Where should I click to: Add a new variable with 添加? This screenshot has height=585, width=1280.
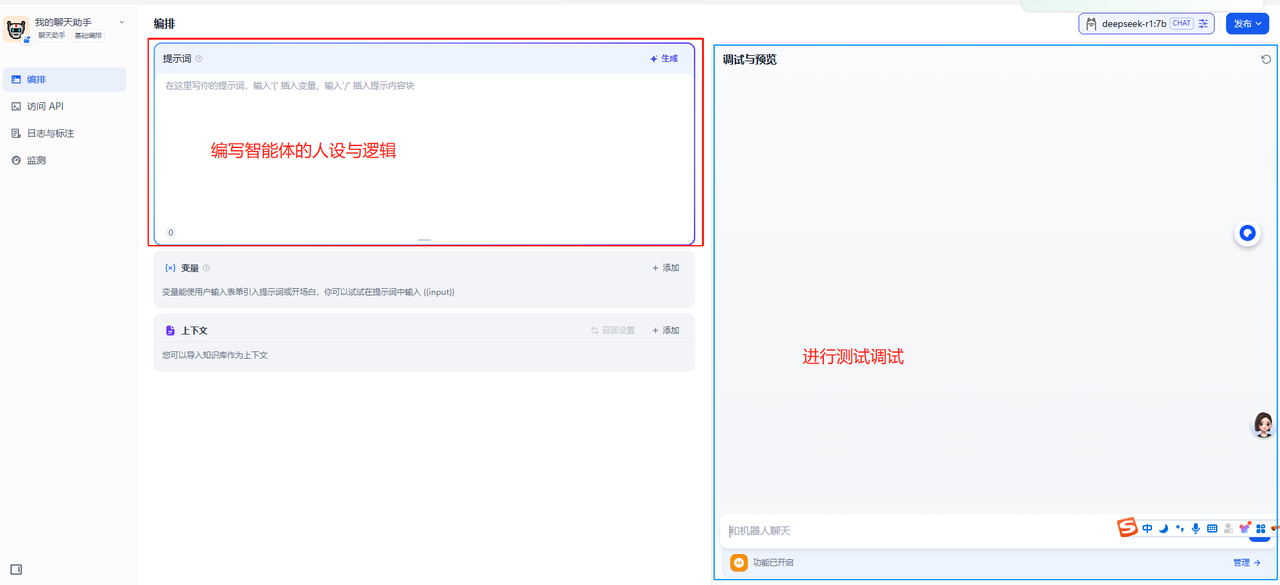point(666,268)
